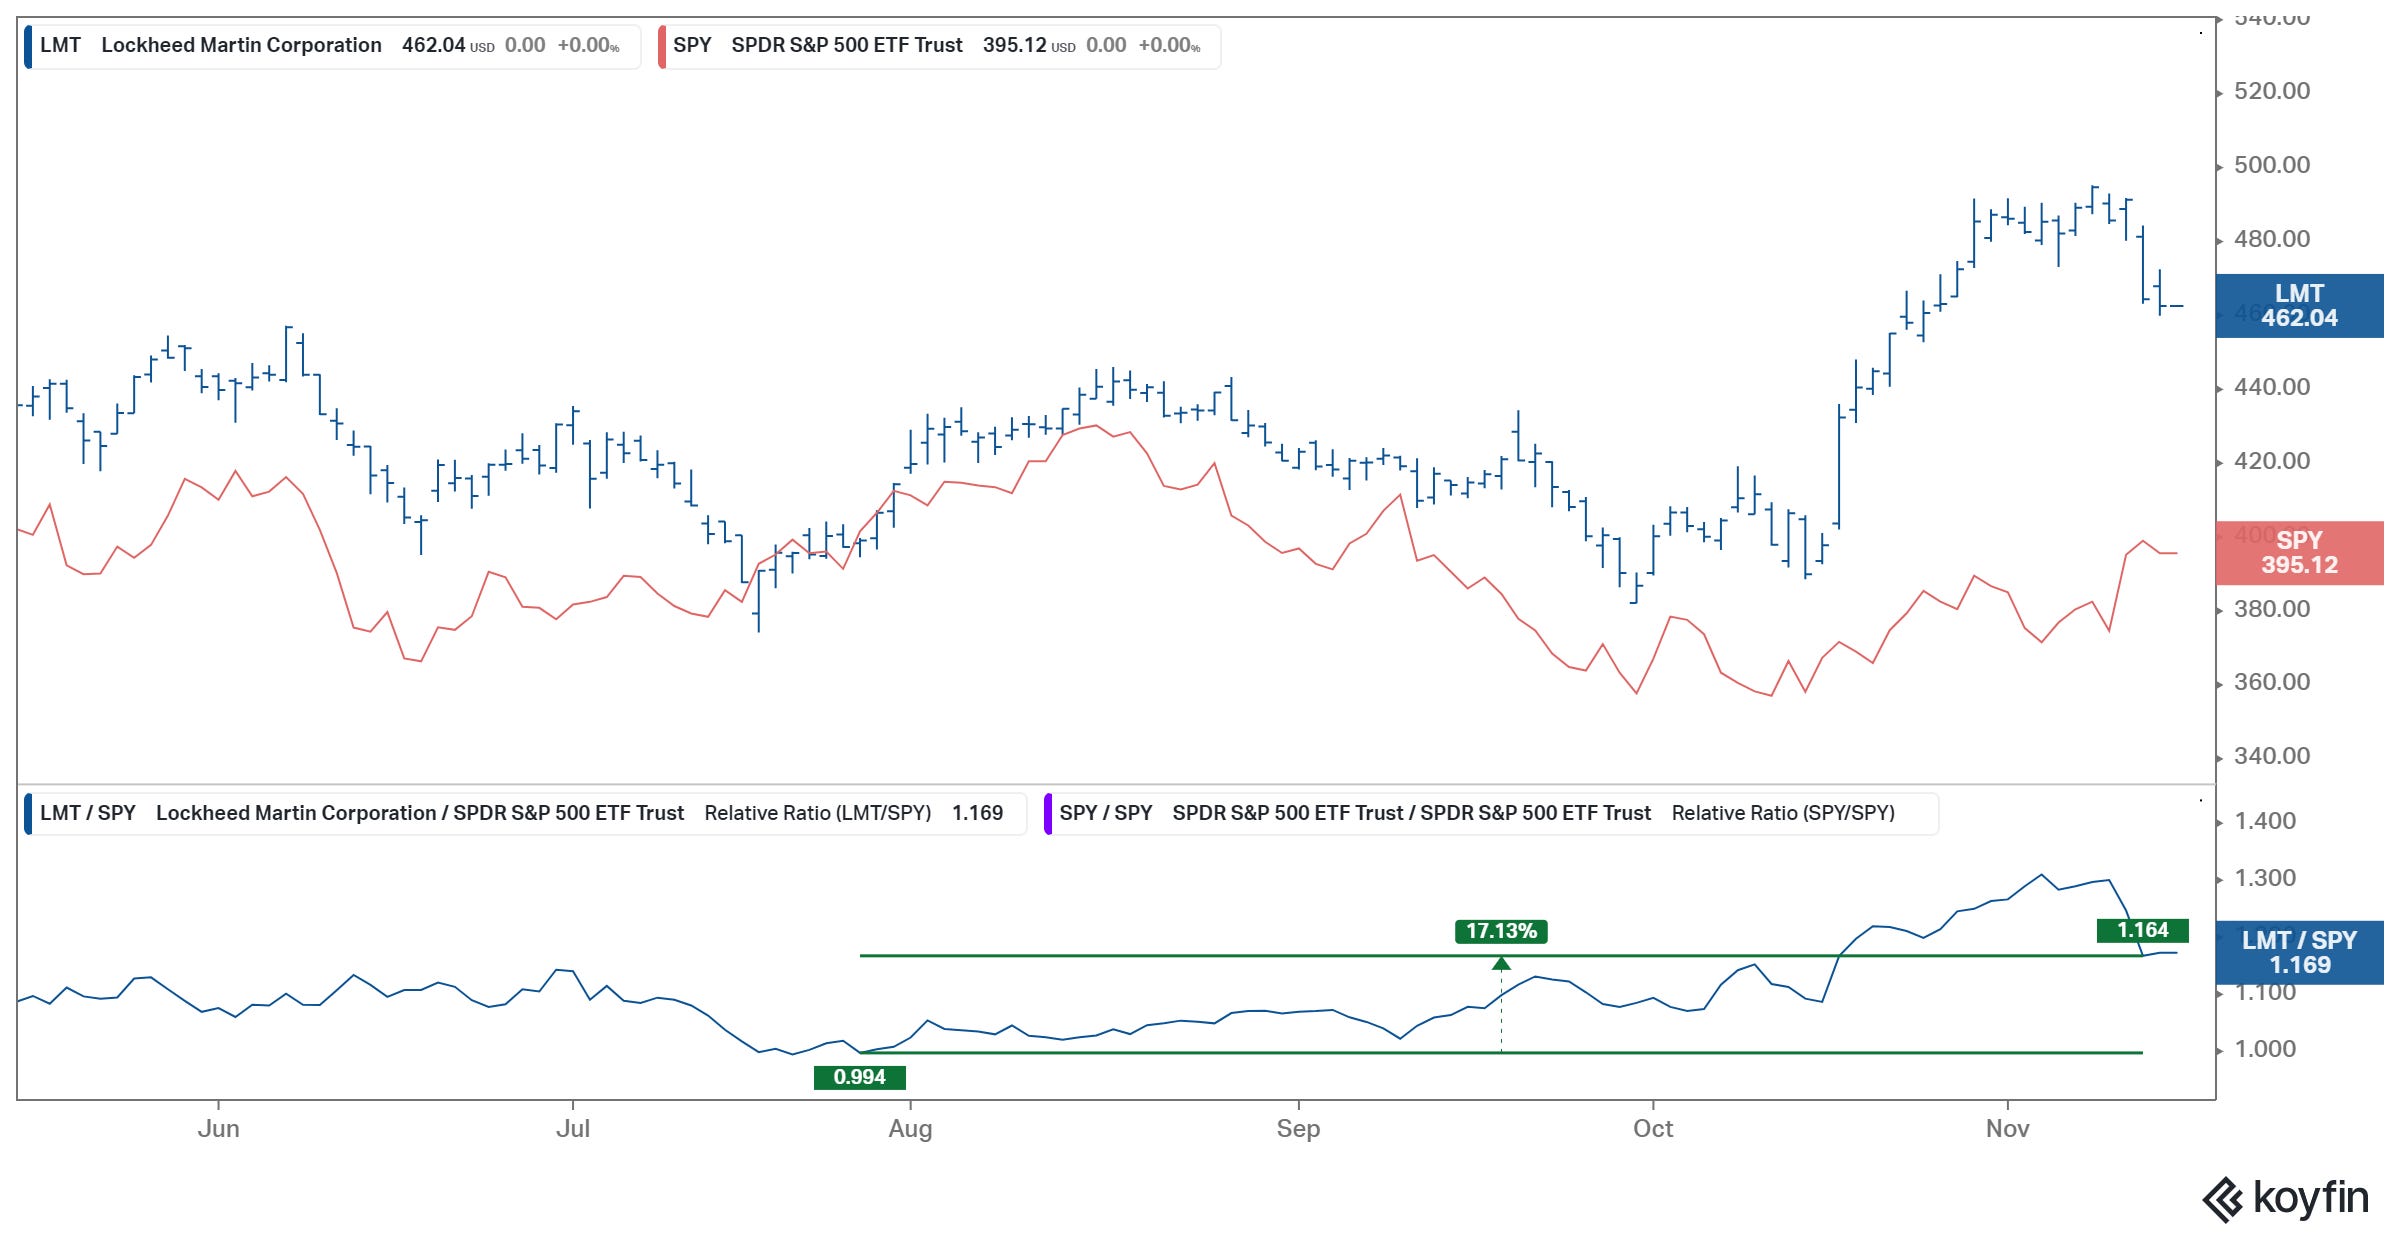Select the LMT 462.04 price axis tag
2400x1240 pixels.
click(x=2300, y=305)
